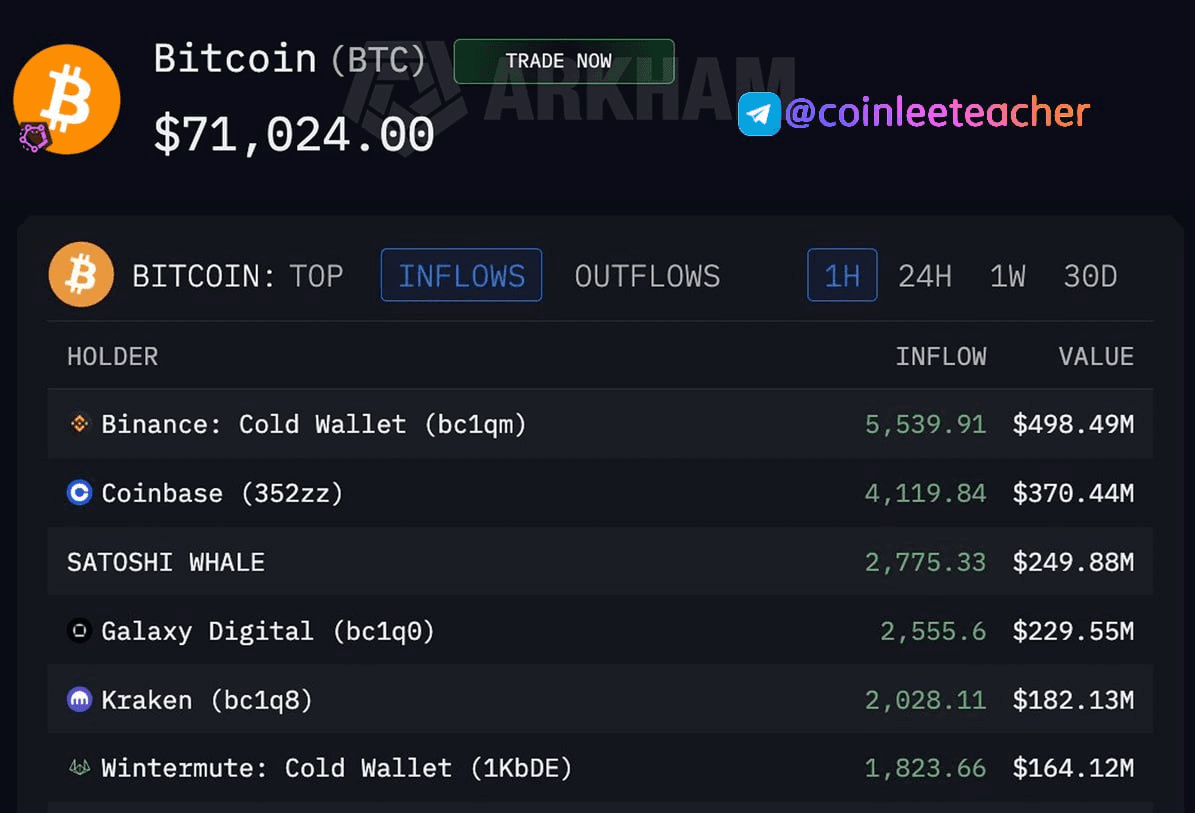The width and height of the screenshot is (1195, 813).
Task: Open the SATOSHI WHALE holder entry
Action: 166,562
